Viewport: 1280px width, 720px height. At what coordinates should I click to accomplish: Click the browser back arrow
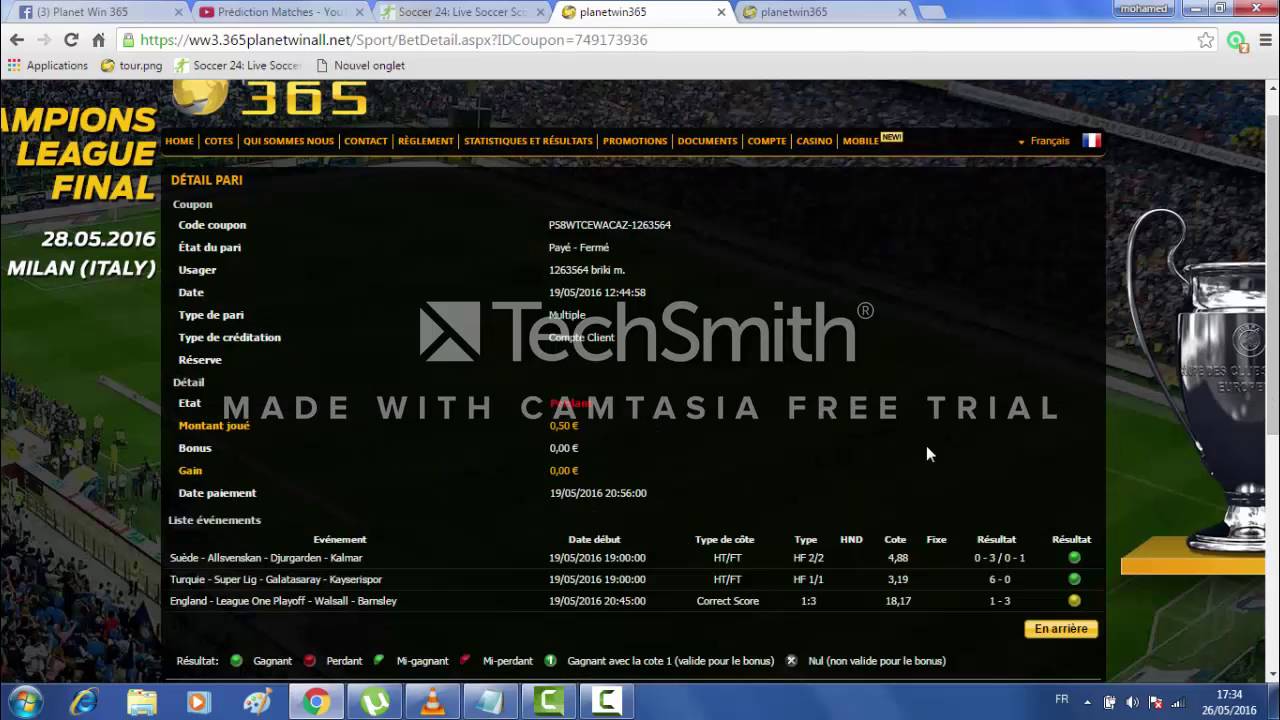[x=16, y=40]
